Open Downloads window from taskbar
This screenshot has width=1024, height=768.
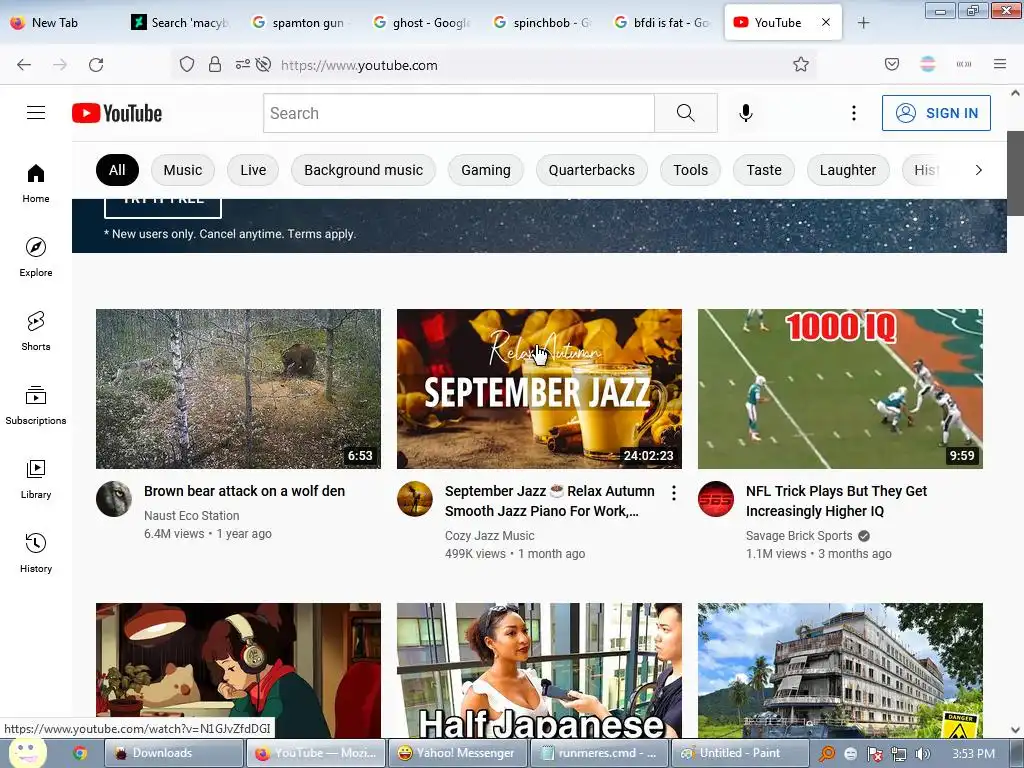click(174, 753)
